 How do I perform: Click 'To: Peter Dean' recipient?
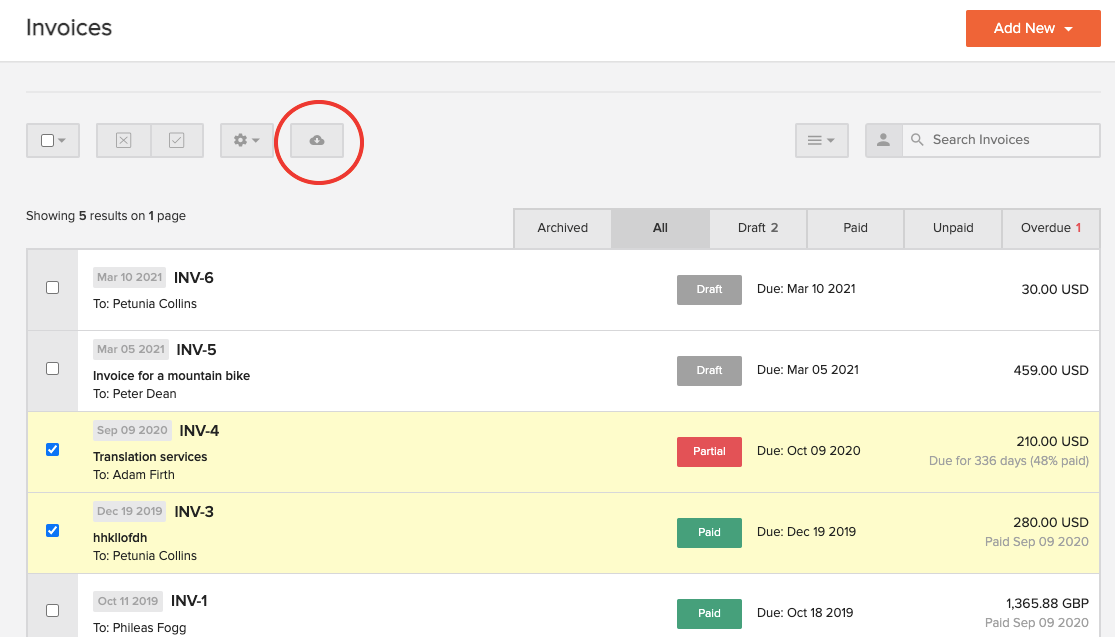(134, 394)
